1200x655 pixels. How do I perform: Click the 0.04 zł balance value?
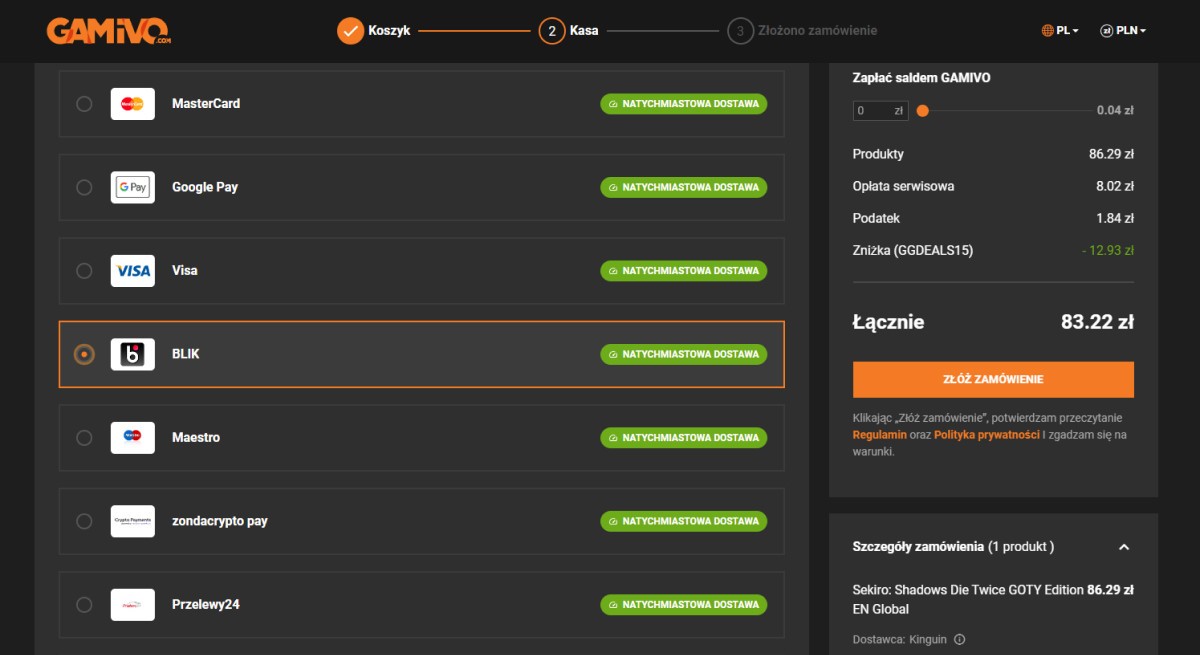pyautogui.click(x=1115, y=111)
